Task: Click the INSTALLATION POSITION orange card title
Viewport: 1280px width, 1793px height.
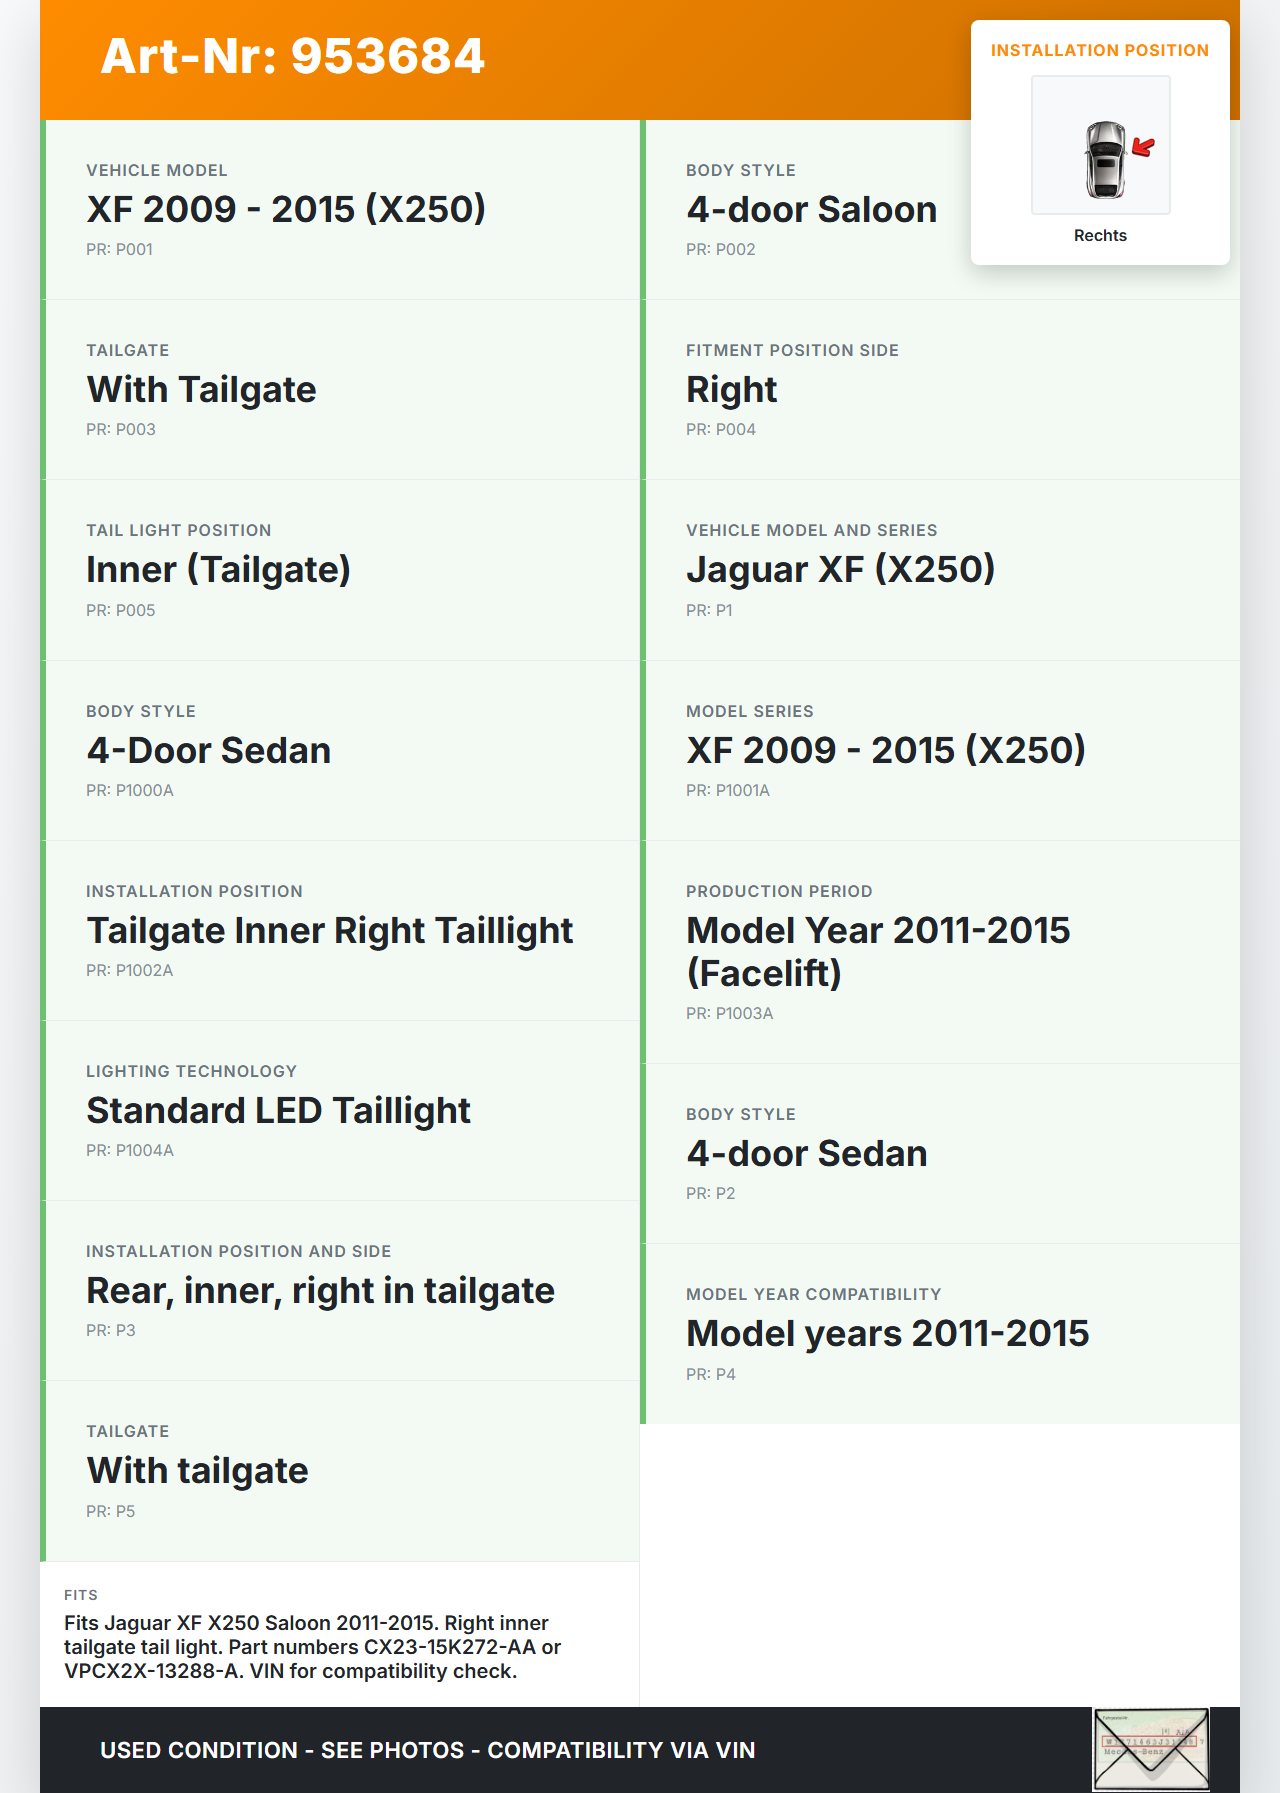Action: pyautogui.click(x=1099, y=51)
